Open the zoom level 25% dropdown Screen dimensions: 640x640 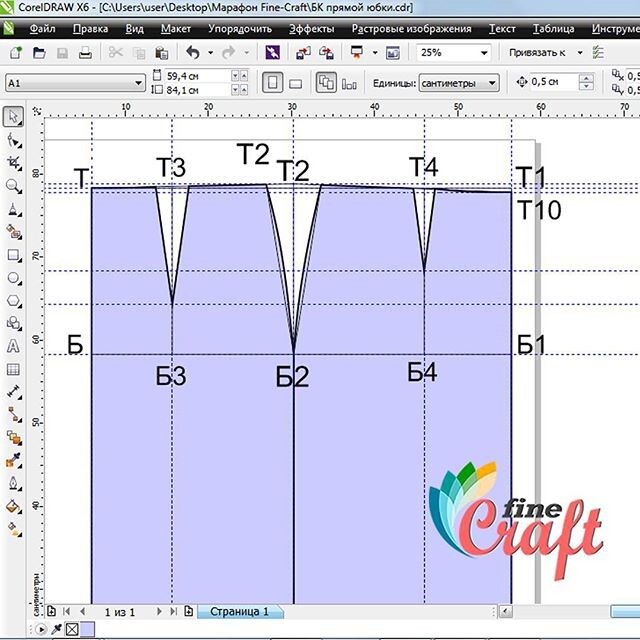pos(484,52)
